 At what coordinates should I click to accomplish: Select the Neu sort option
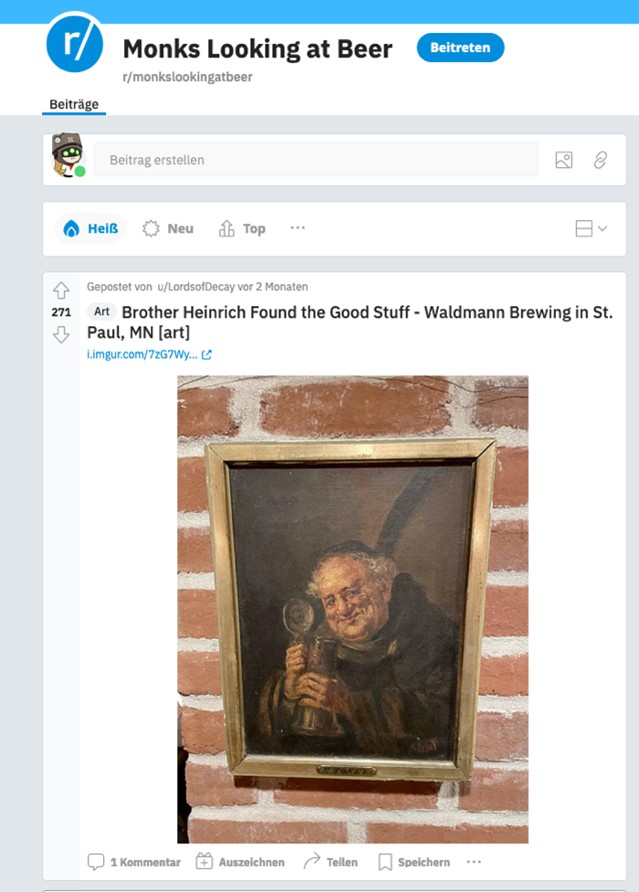click(168, 229)
